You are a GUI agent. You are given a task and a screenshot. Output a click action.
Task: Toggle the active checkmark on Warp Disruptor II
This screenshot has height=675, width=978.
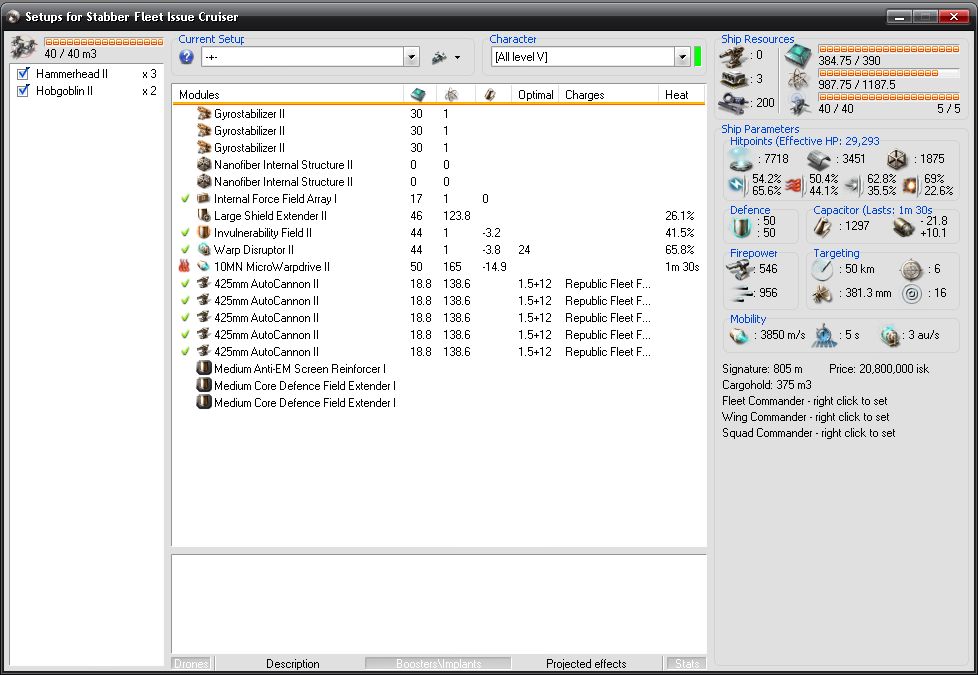pos(185,250)
